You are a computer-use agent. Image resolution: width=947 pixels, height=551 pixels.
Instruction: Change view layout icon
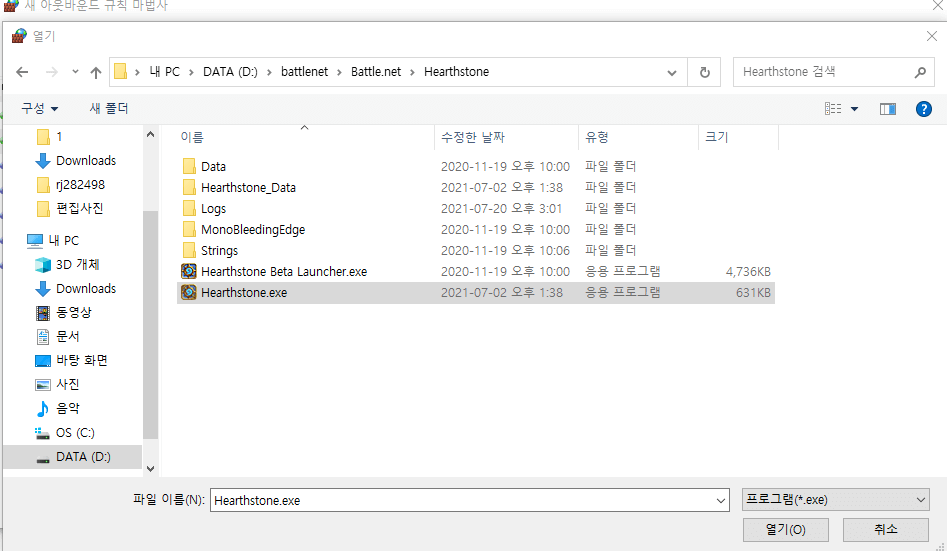pos(833,109)
